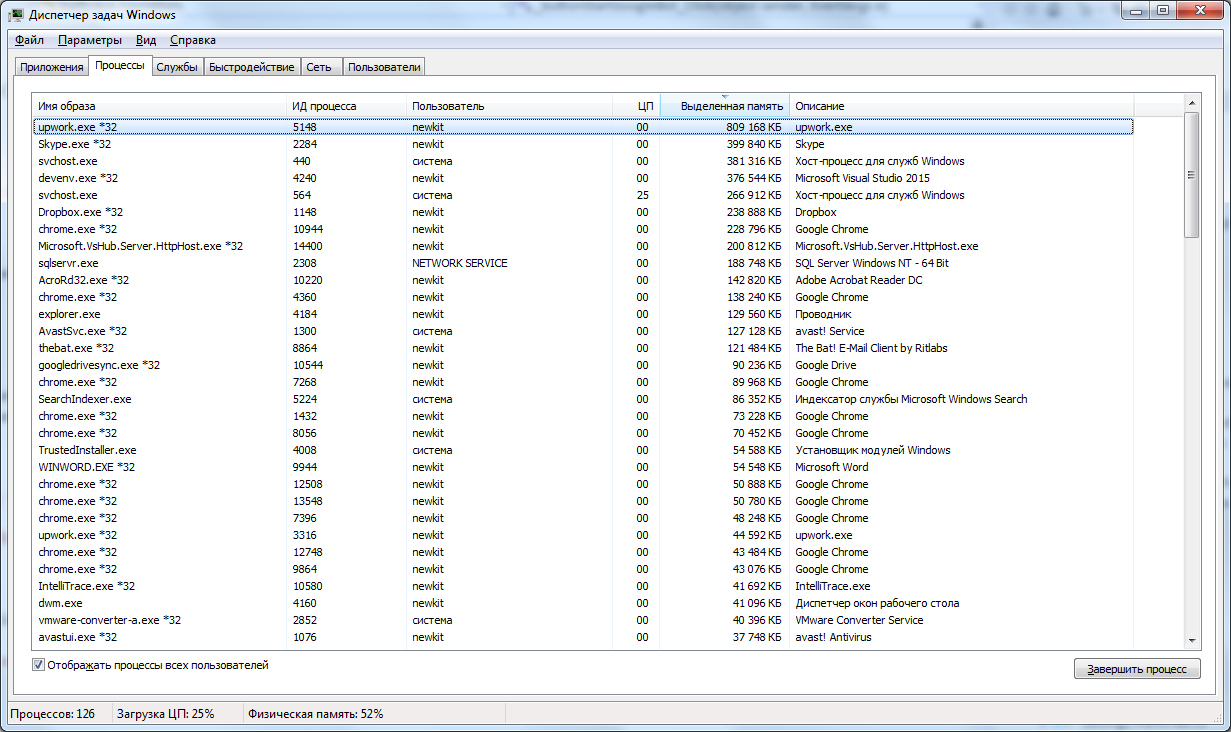Switch to the Быстродействие tab
The image size is (1231, 732).
point(252,67)
